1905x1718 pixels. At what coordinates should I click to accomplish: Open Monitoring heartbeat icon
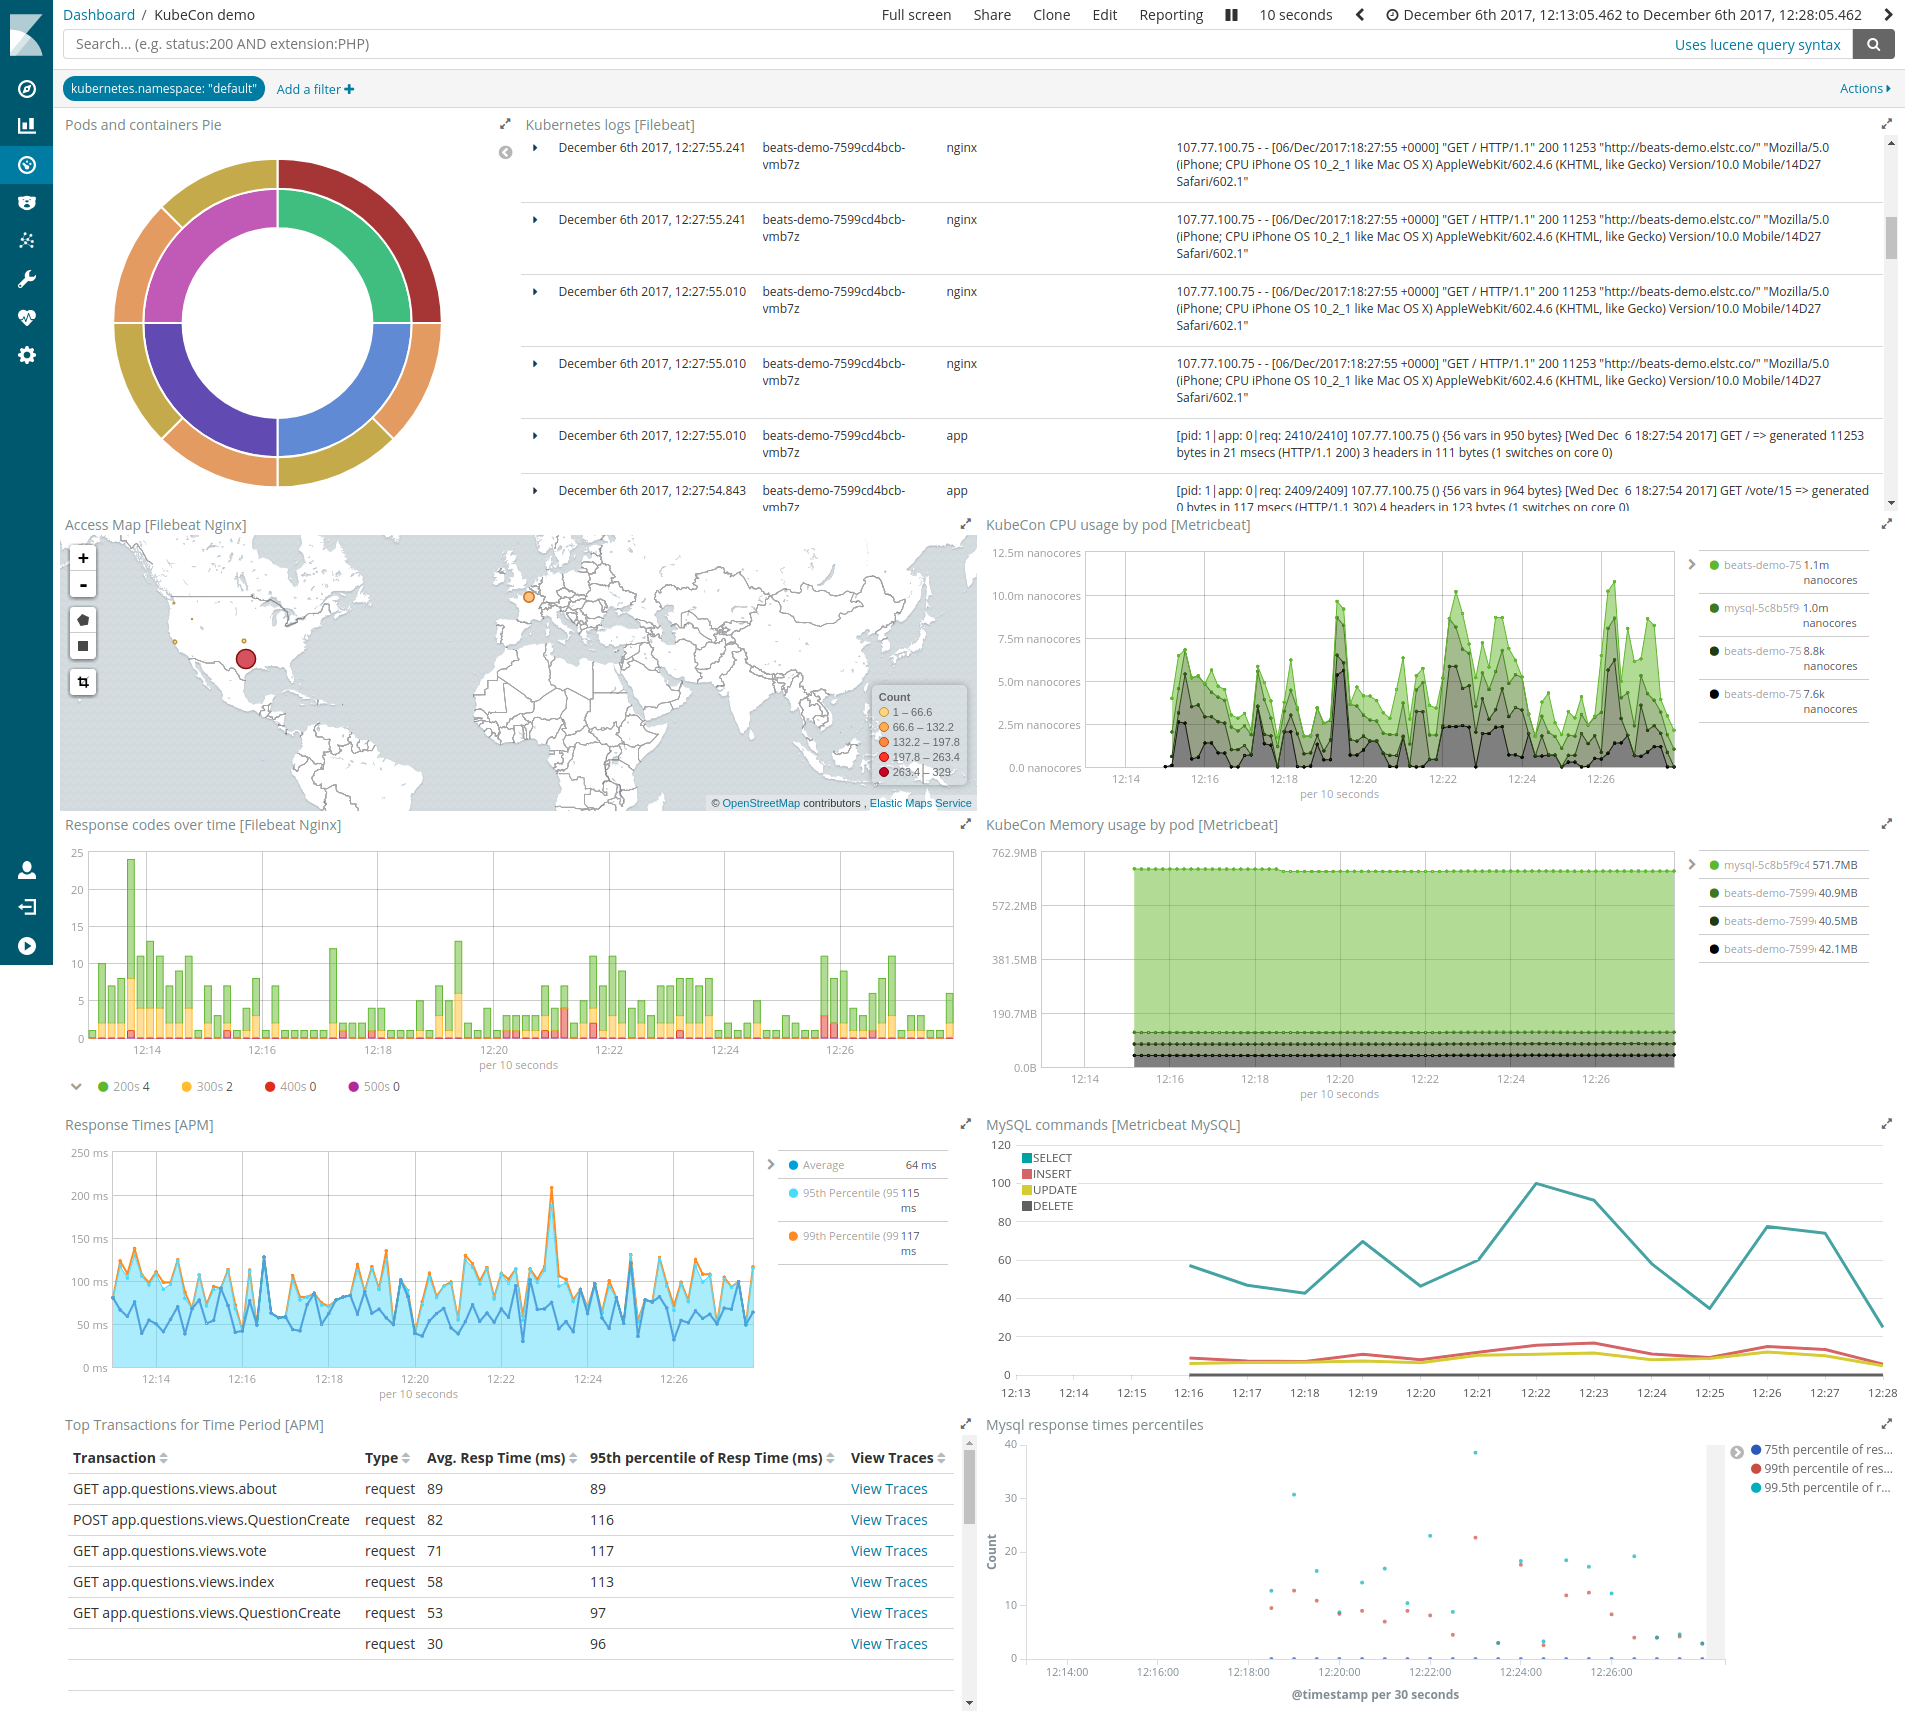[27, 317]
